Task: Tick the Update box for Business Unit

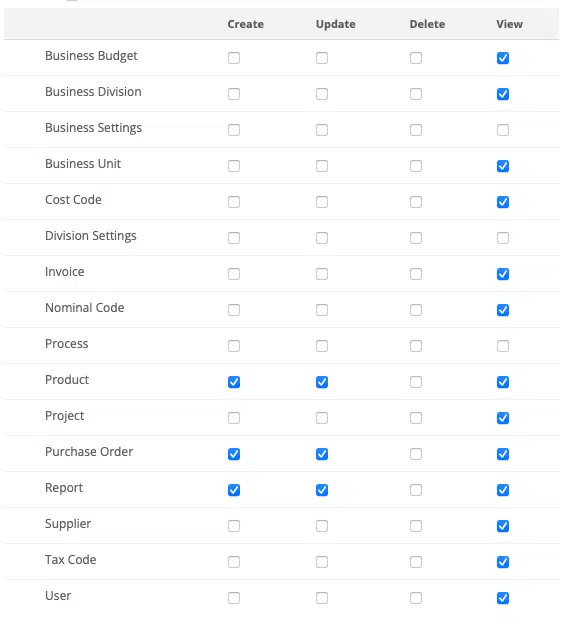Action: pyautogui.click(x=322, y=166)
